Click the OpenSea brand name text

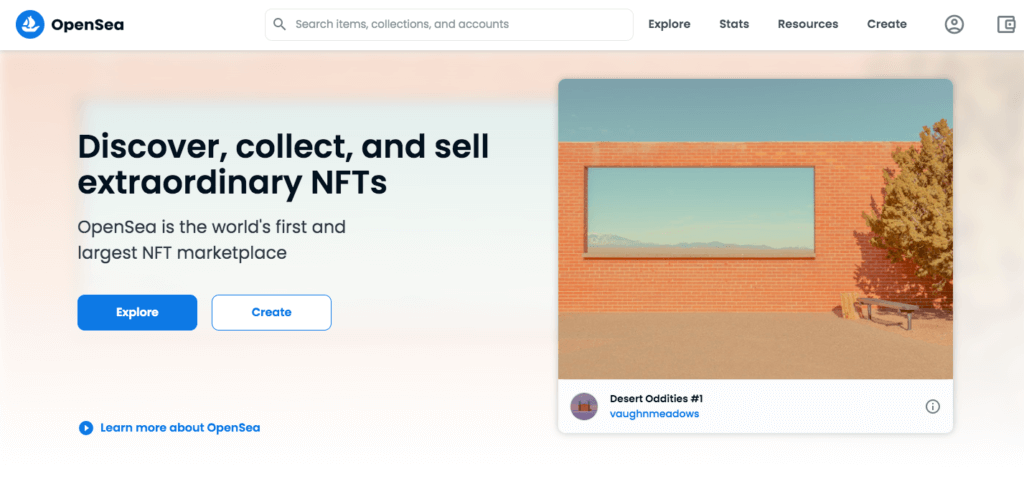tap(88, 24)
